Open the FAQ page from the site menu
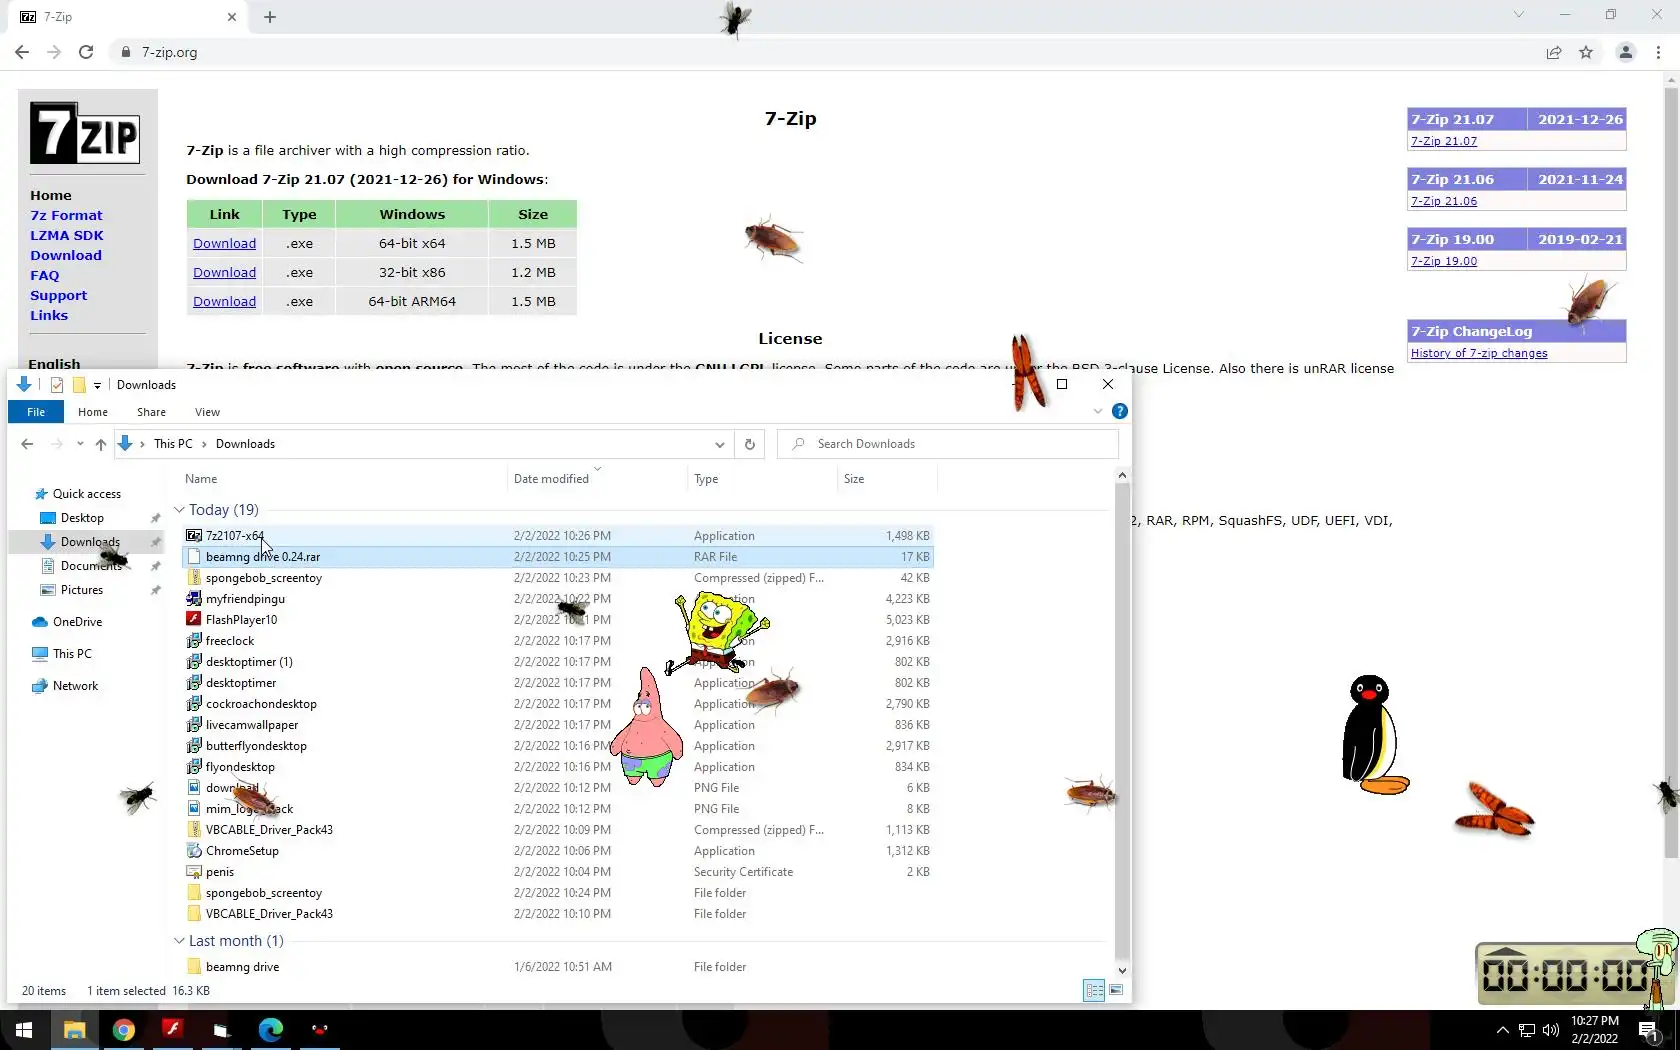Image resolution: width=1680 pixels, height=1050 pixels. [45, 276]
